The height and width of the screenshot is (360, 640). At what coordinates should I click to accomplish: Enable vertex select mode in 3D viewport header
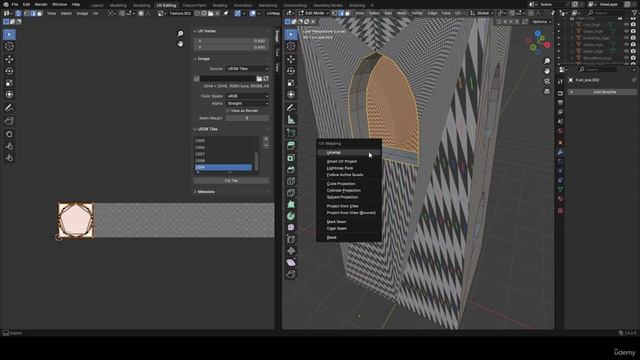coord(335,13)
